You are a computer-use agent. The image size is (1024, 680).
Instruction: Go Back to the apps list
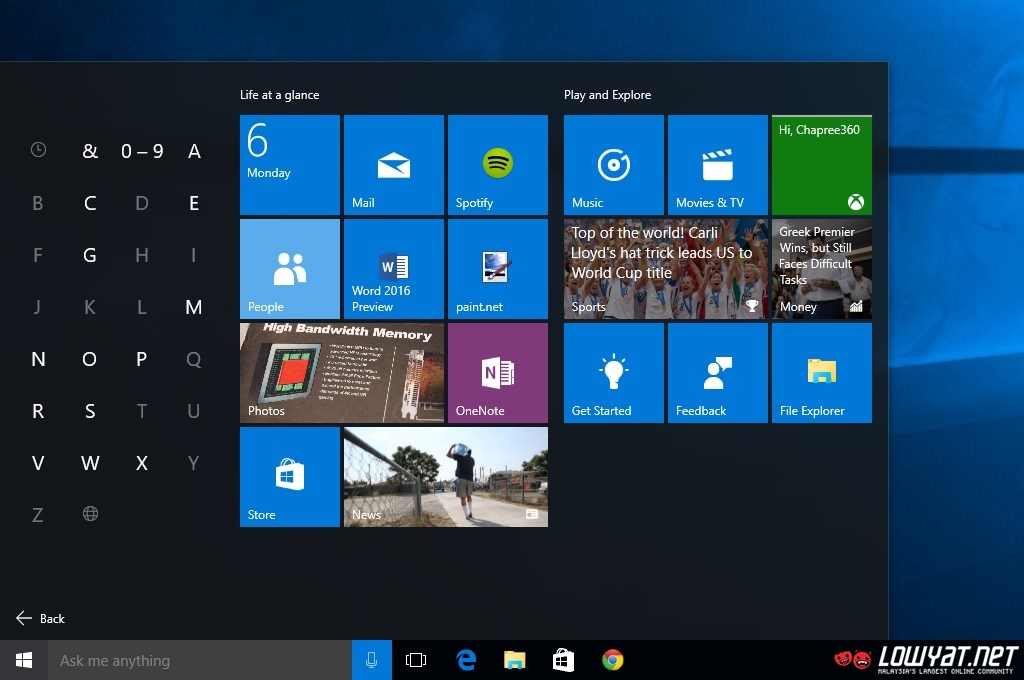[41, 619]
